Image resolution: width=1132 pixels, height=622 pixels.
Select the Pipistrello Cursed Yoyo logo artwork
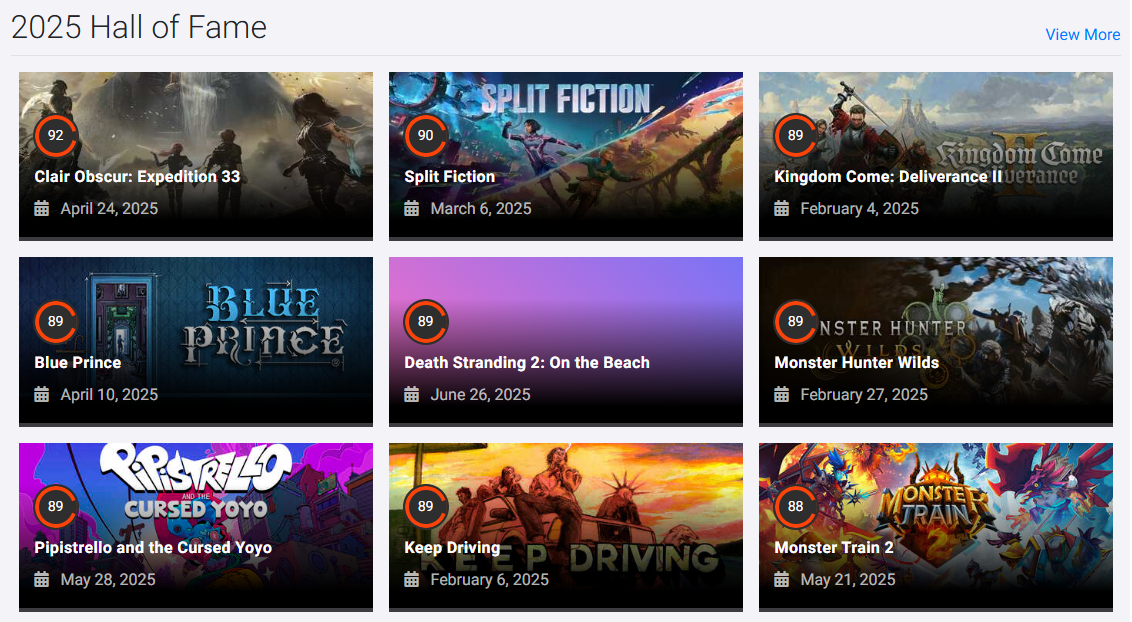(x=196, y=526)
